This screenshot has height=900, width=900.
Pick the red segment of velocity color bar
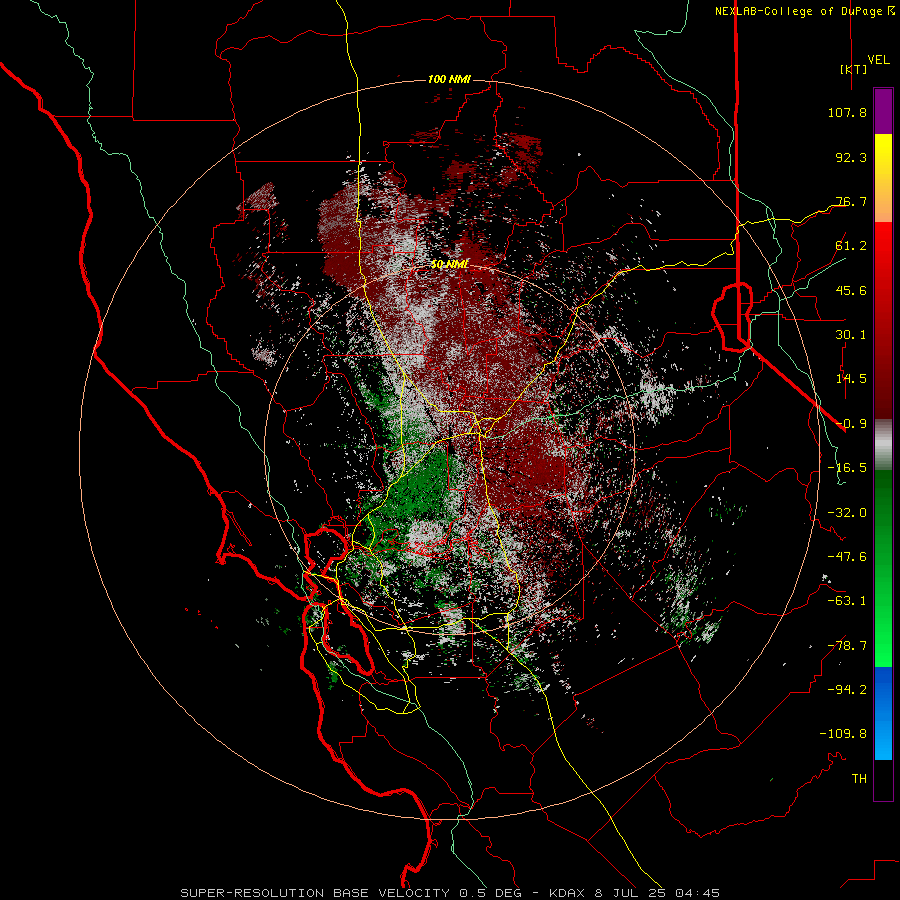point(883,320)
